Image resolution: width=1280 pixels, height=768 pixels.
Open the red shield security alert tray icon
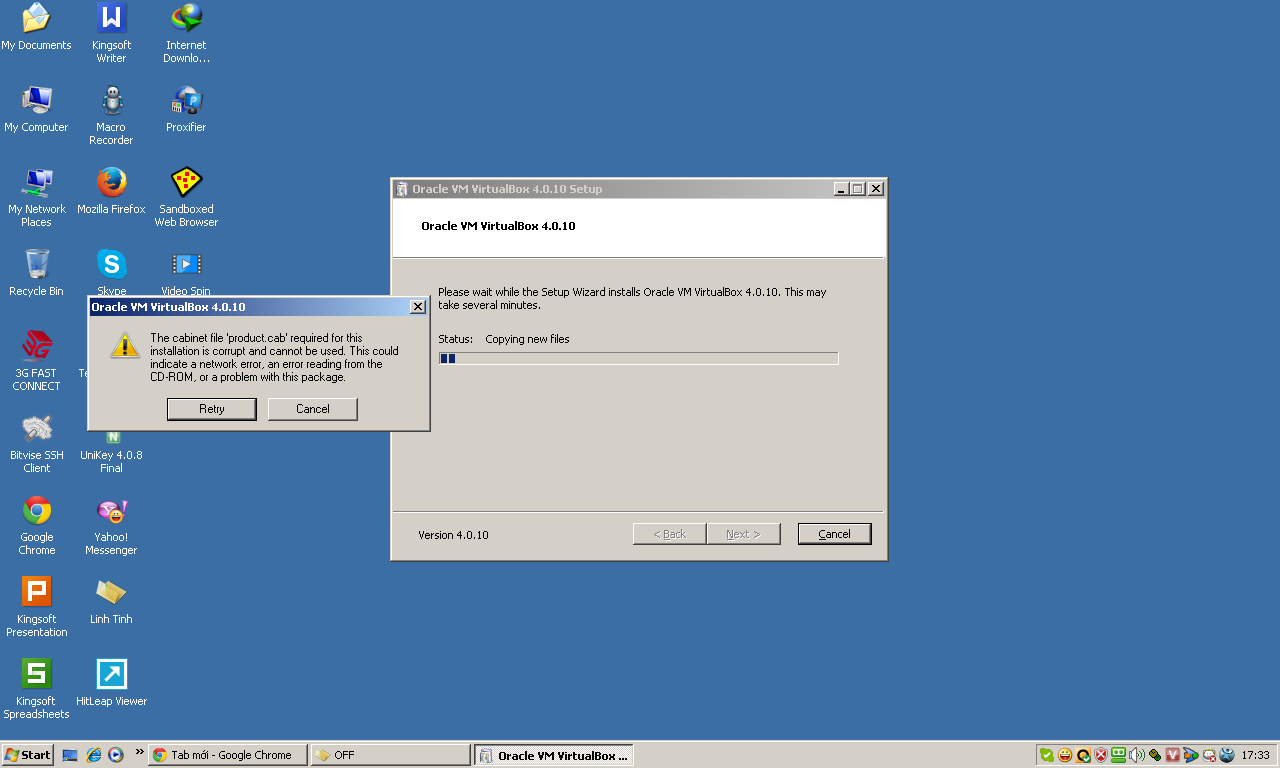[x=1101, y=755]
